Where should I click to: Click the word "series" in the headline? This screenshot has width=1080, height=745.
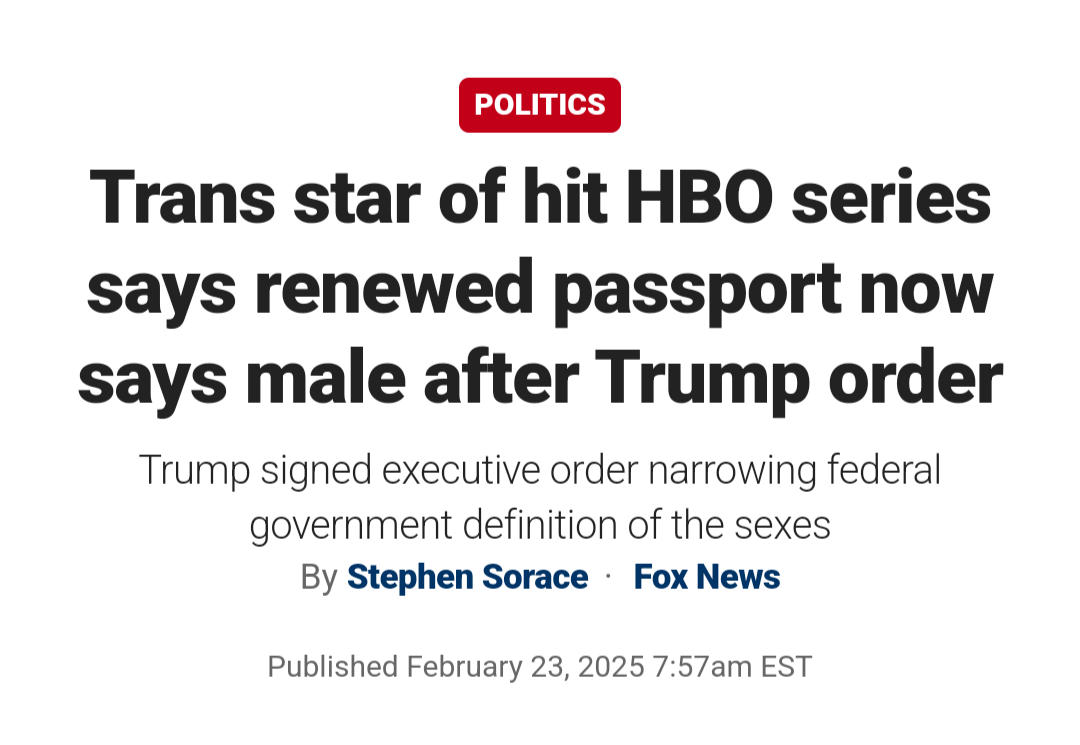coord(891,198)
